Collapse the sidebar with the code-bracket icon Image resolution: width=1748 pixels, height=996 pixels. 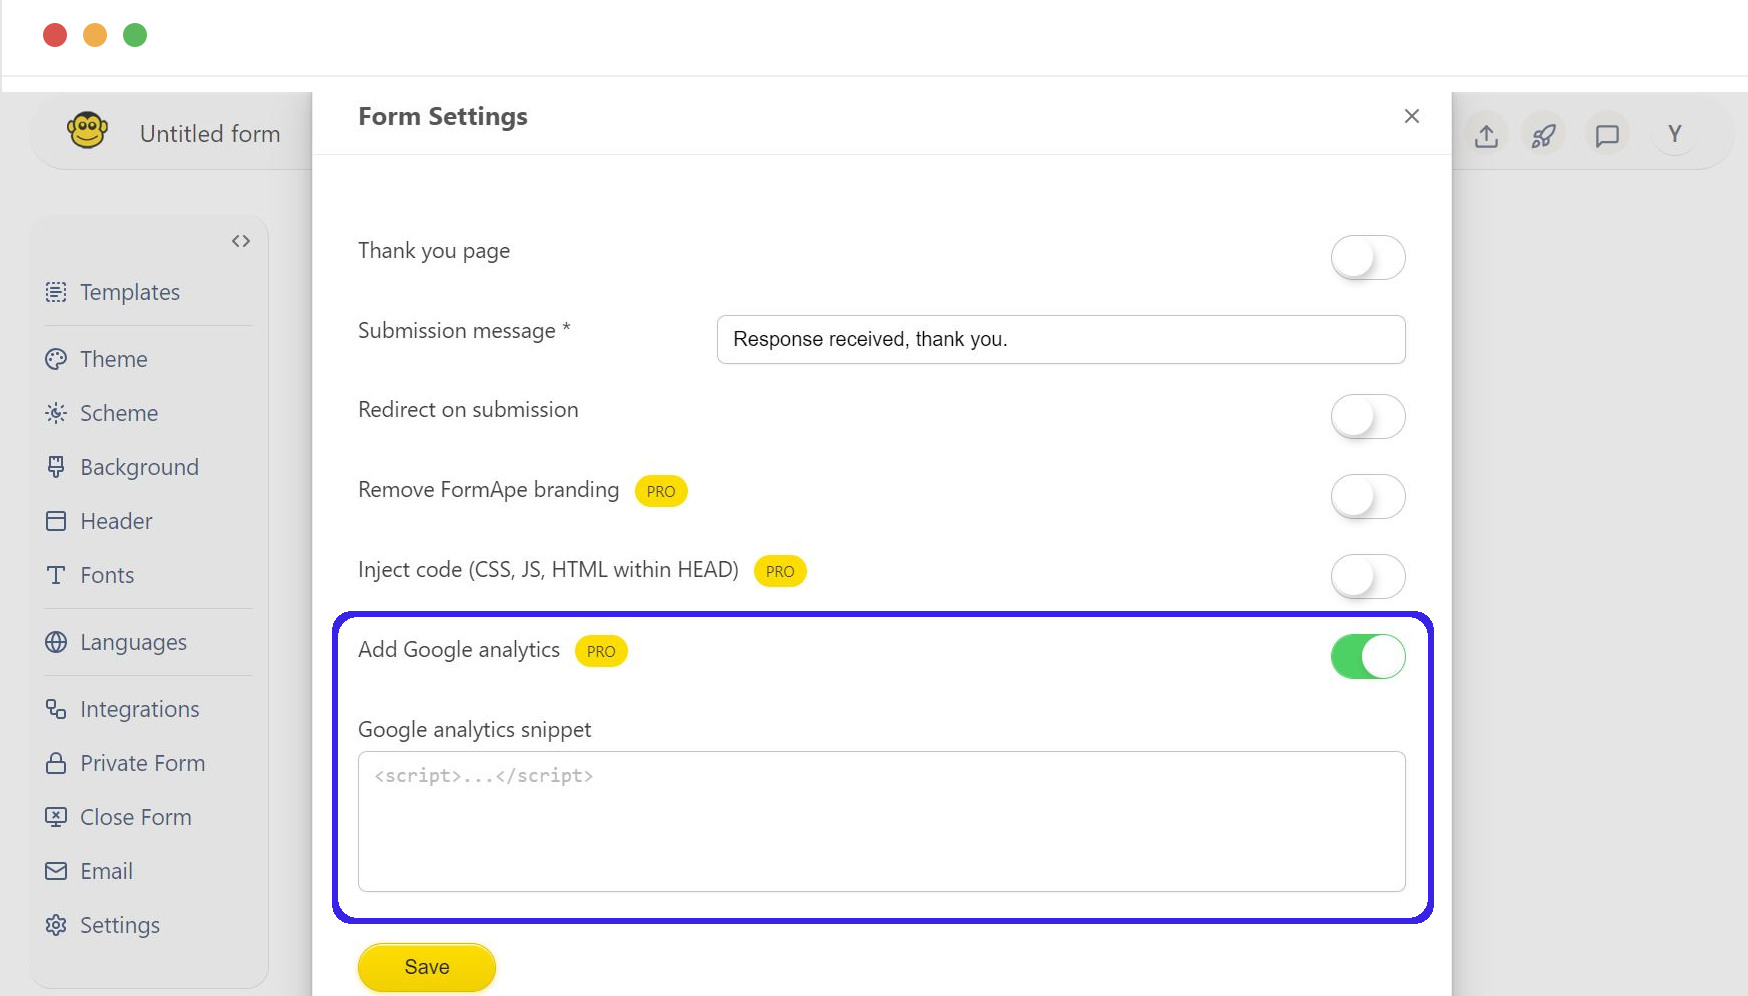click(241, 241)
